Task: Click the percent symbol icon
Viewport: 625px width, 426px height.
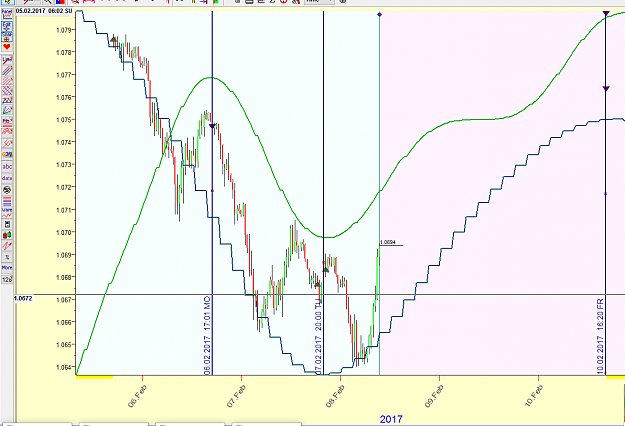Action: coord(7,257)
